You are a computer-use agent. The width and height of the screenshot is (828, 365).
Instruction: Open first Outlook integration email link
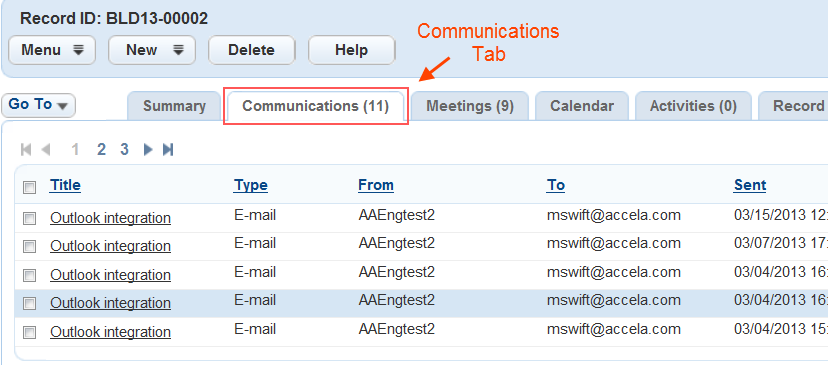pos(110,218)
